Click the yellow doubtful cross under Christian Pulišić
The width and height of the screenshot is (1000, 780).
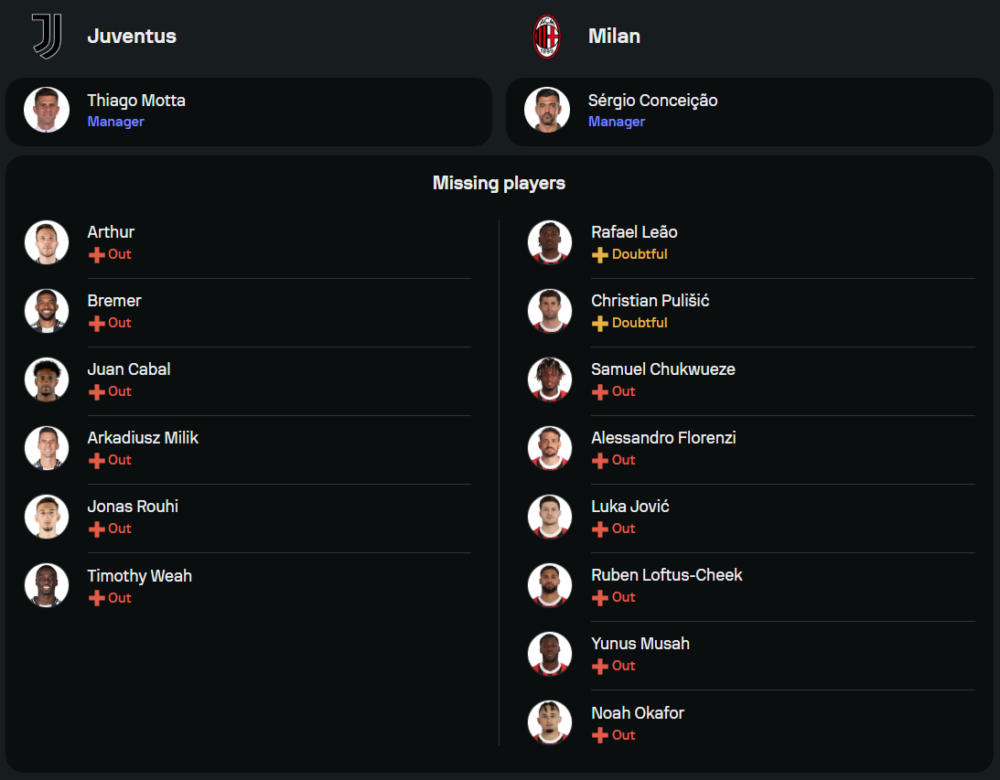pyautogui.click(x=600, y=324)
